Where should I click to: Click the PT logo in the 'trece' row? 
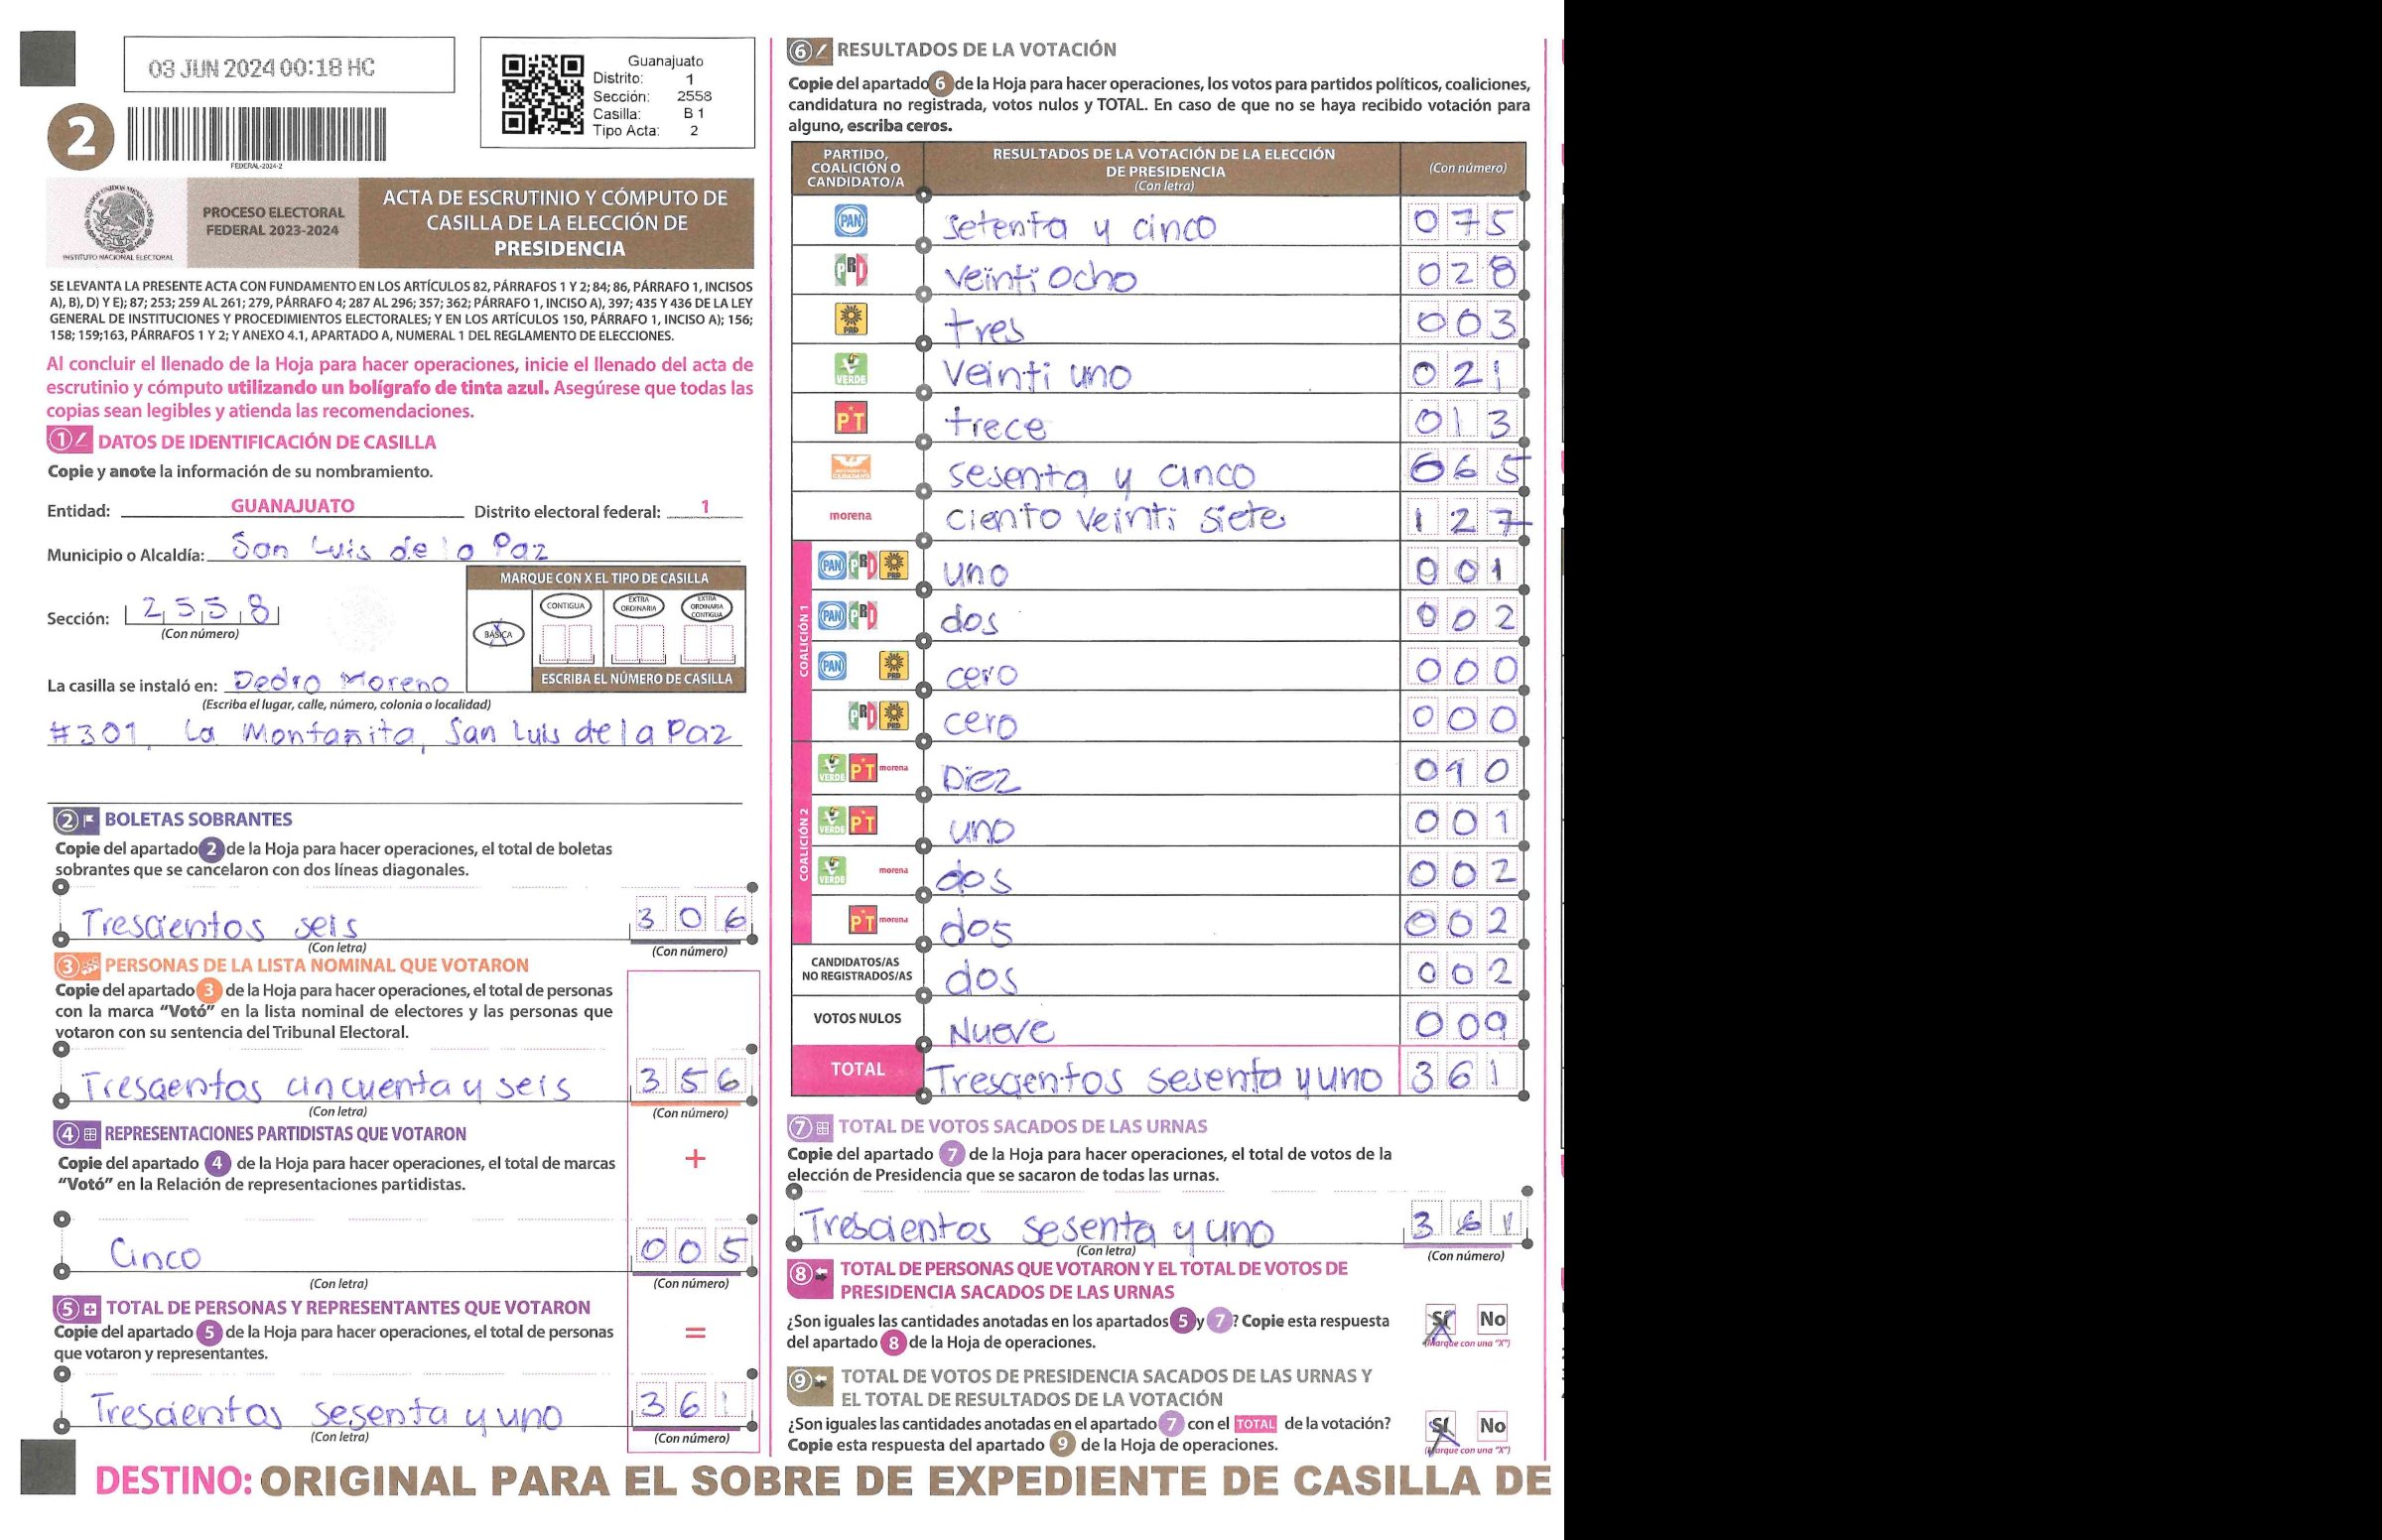click(851, 418)
